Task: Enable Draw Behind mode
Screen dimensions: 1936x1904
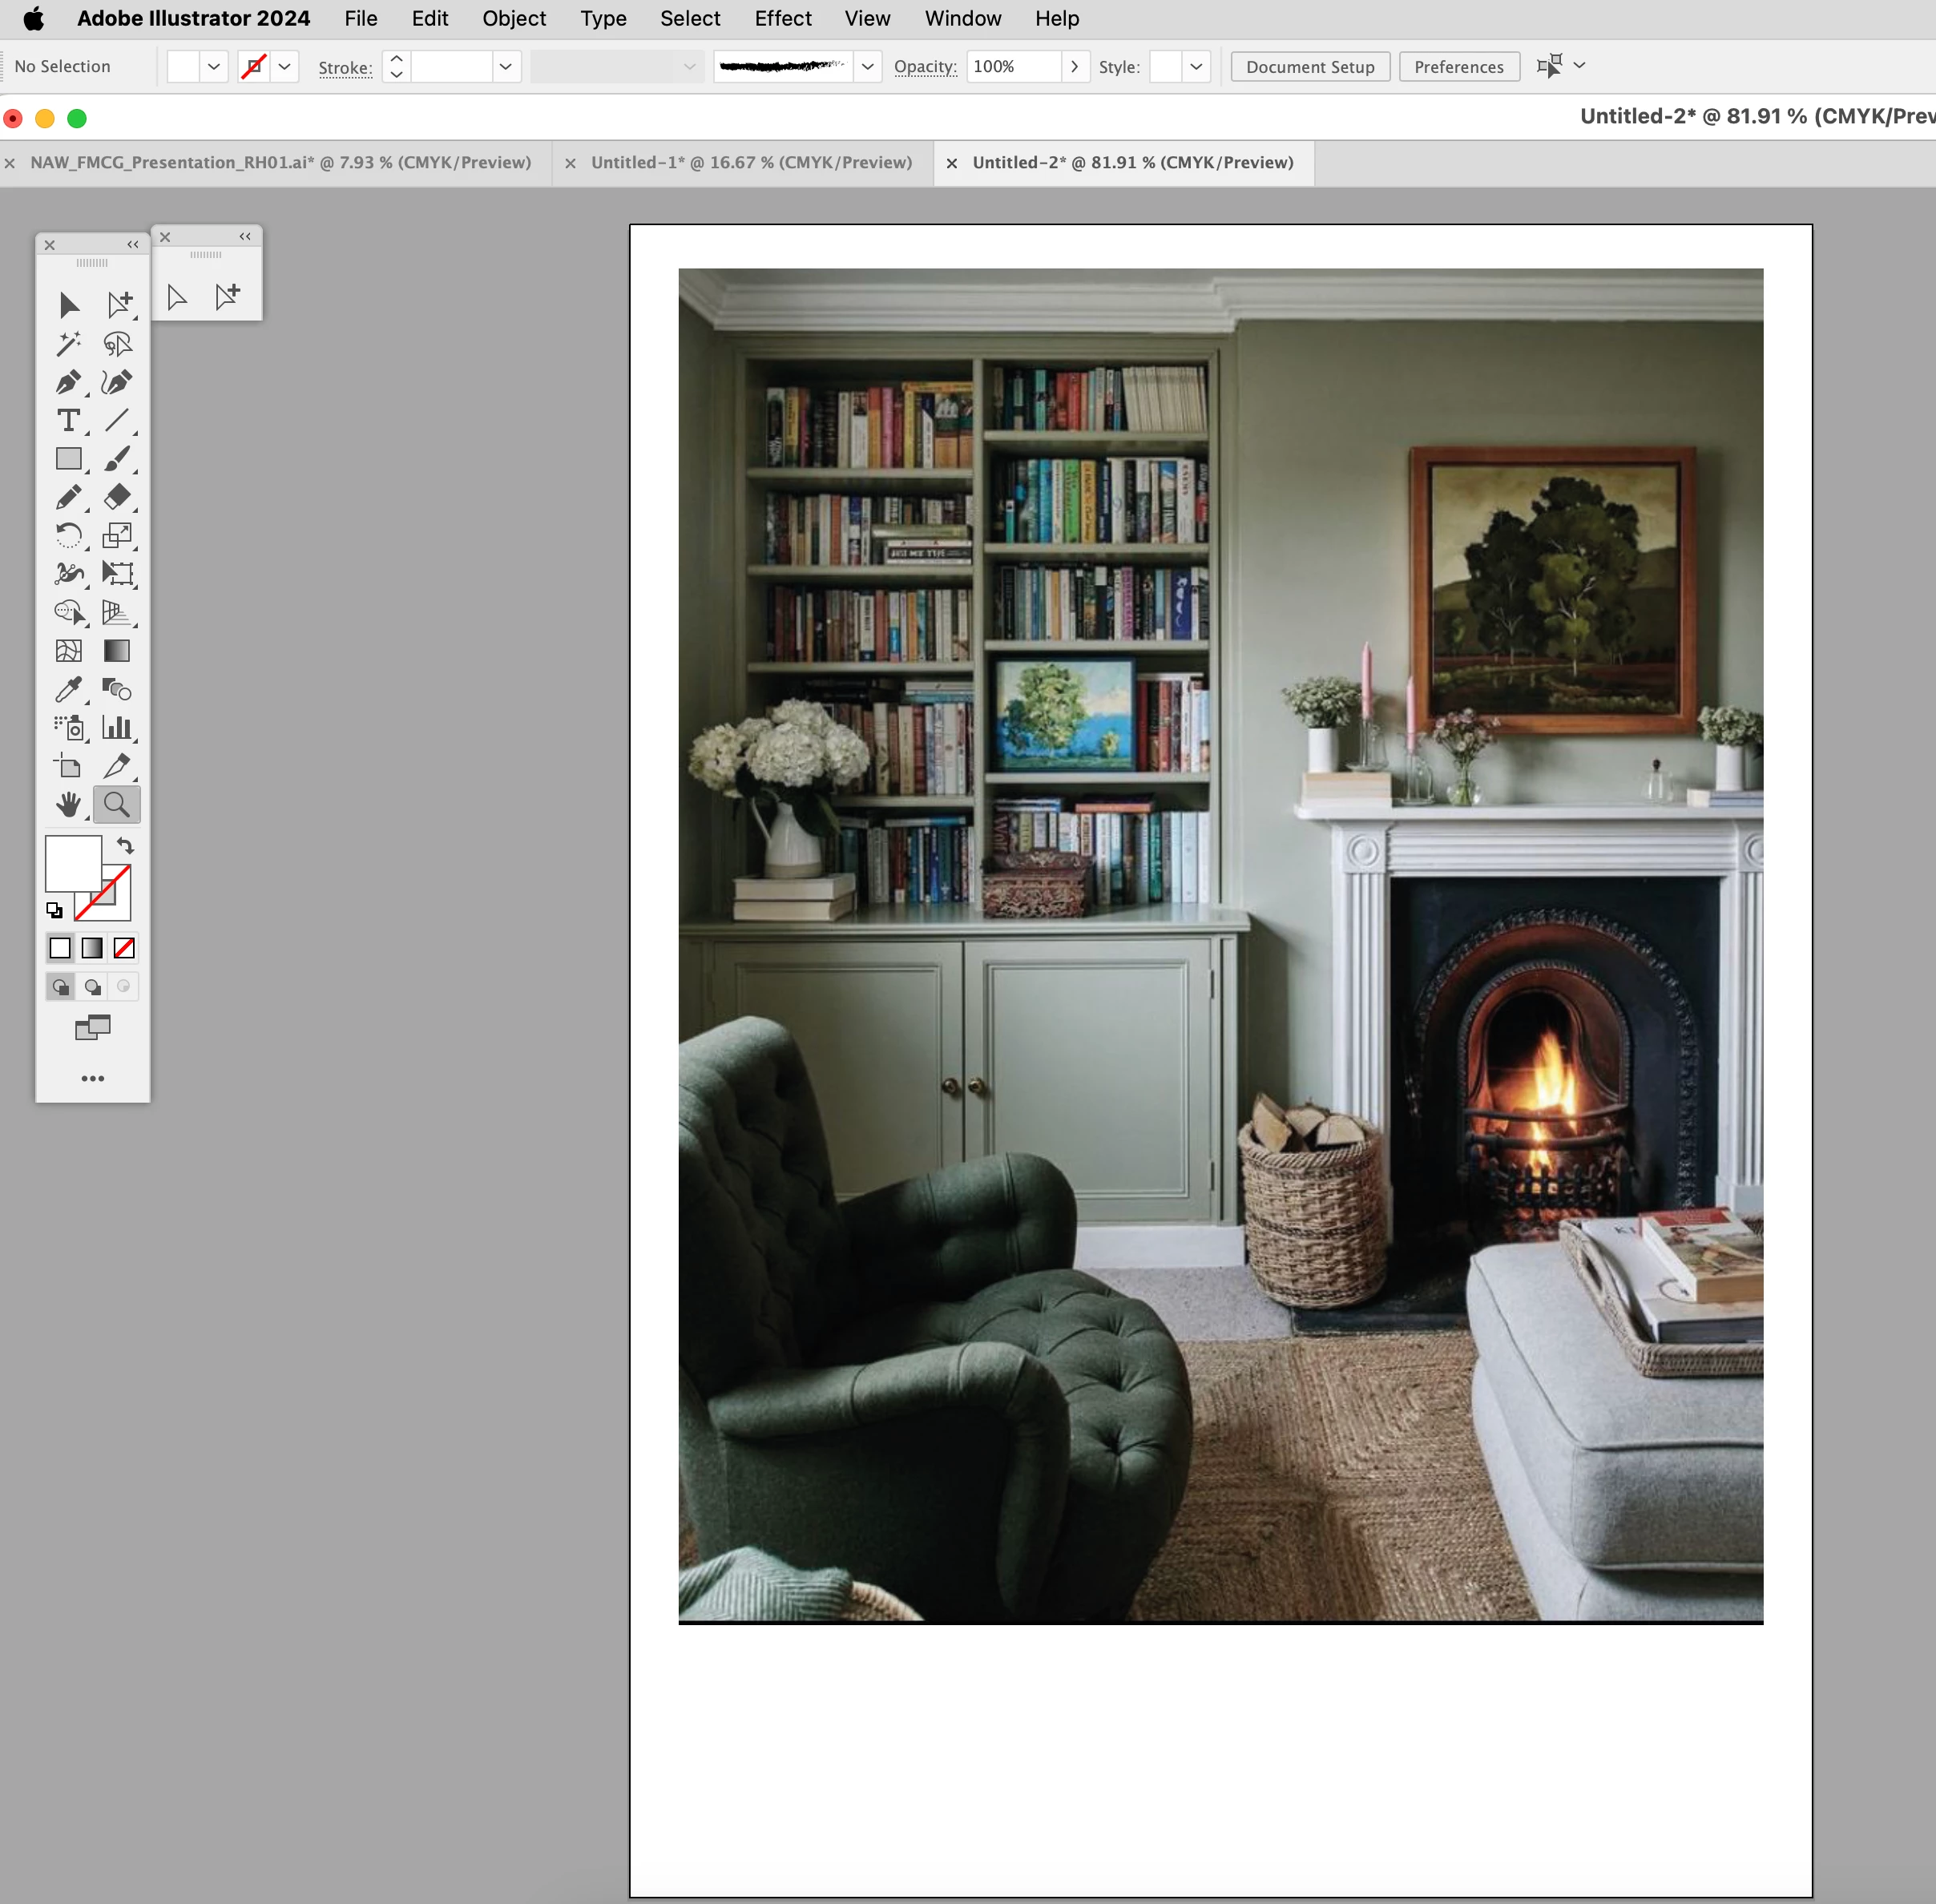Action: click(92, 987)
